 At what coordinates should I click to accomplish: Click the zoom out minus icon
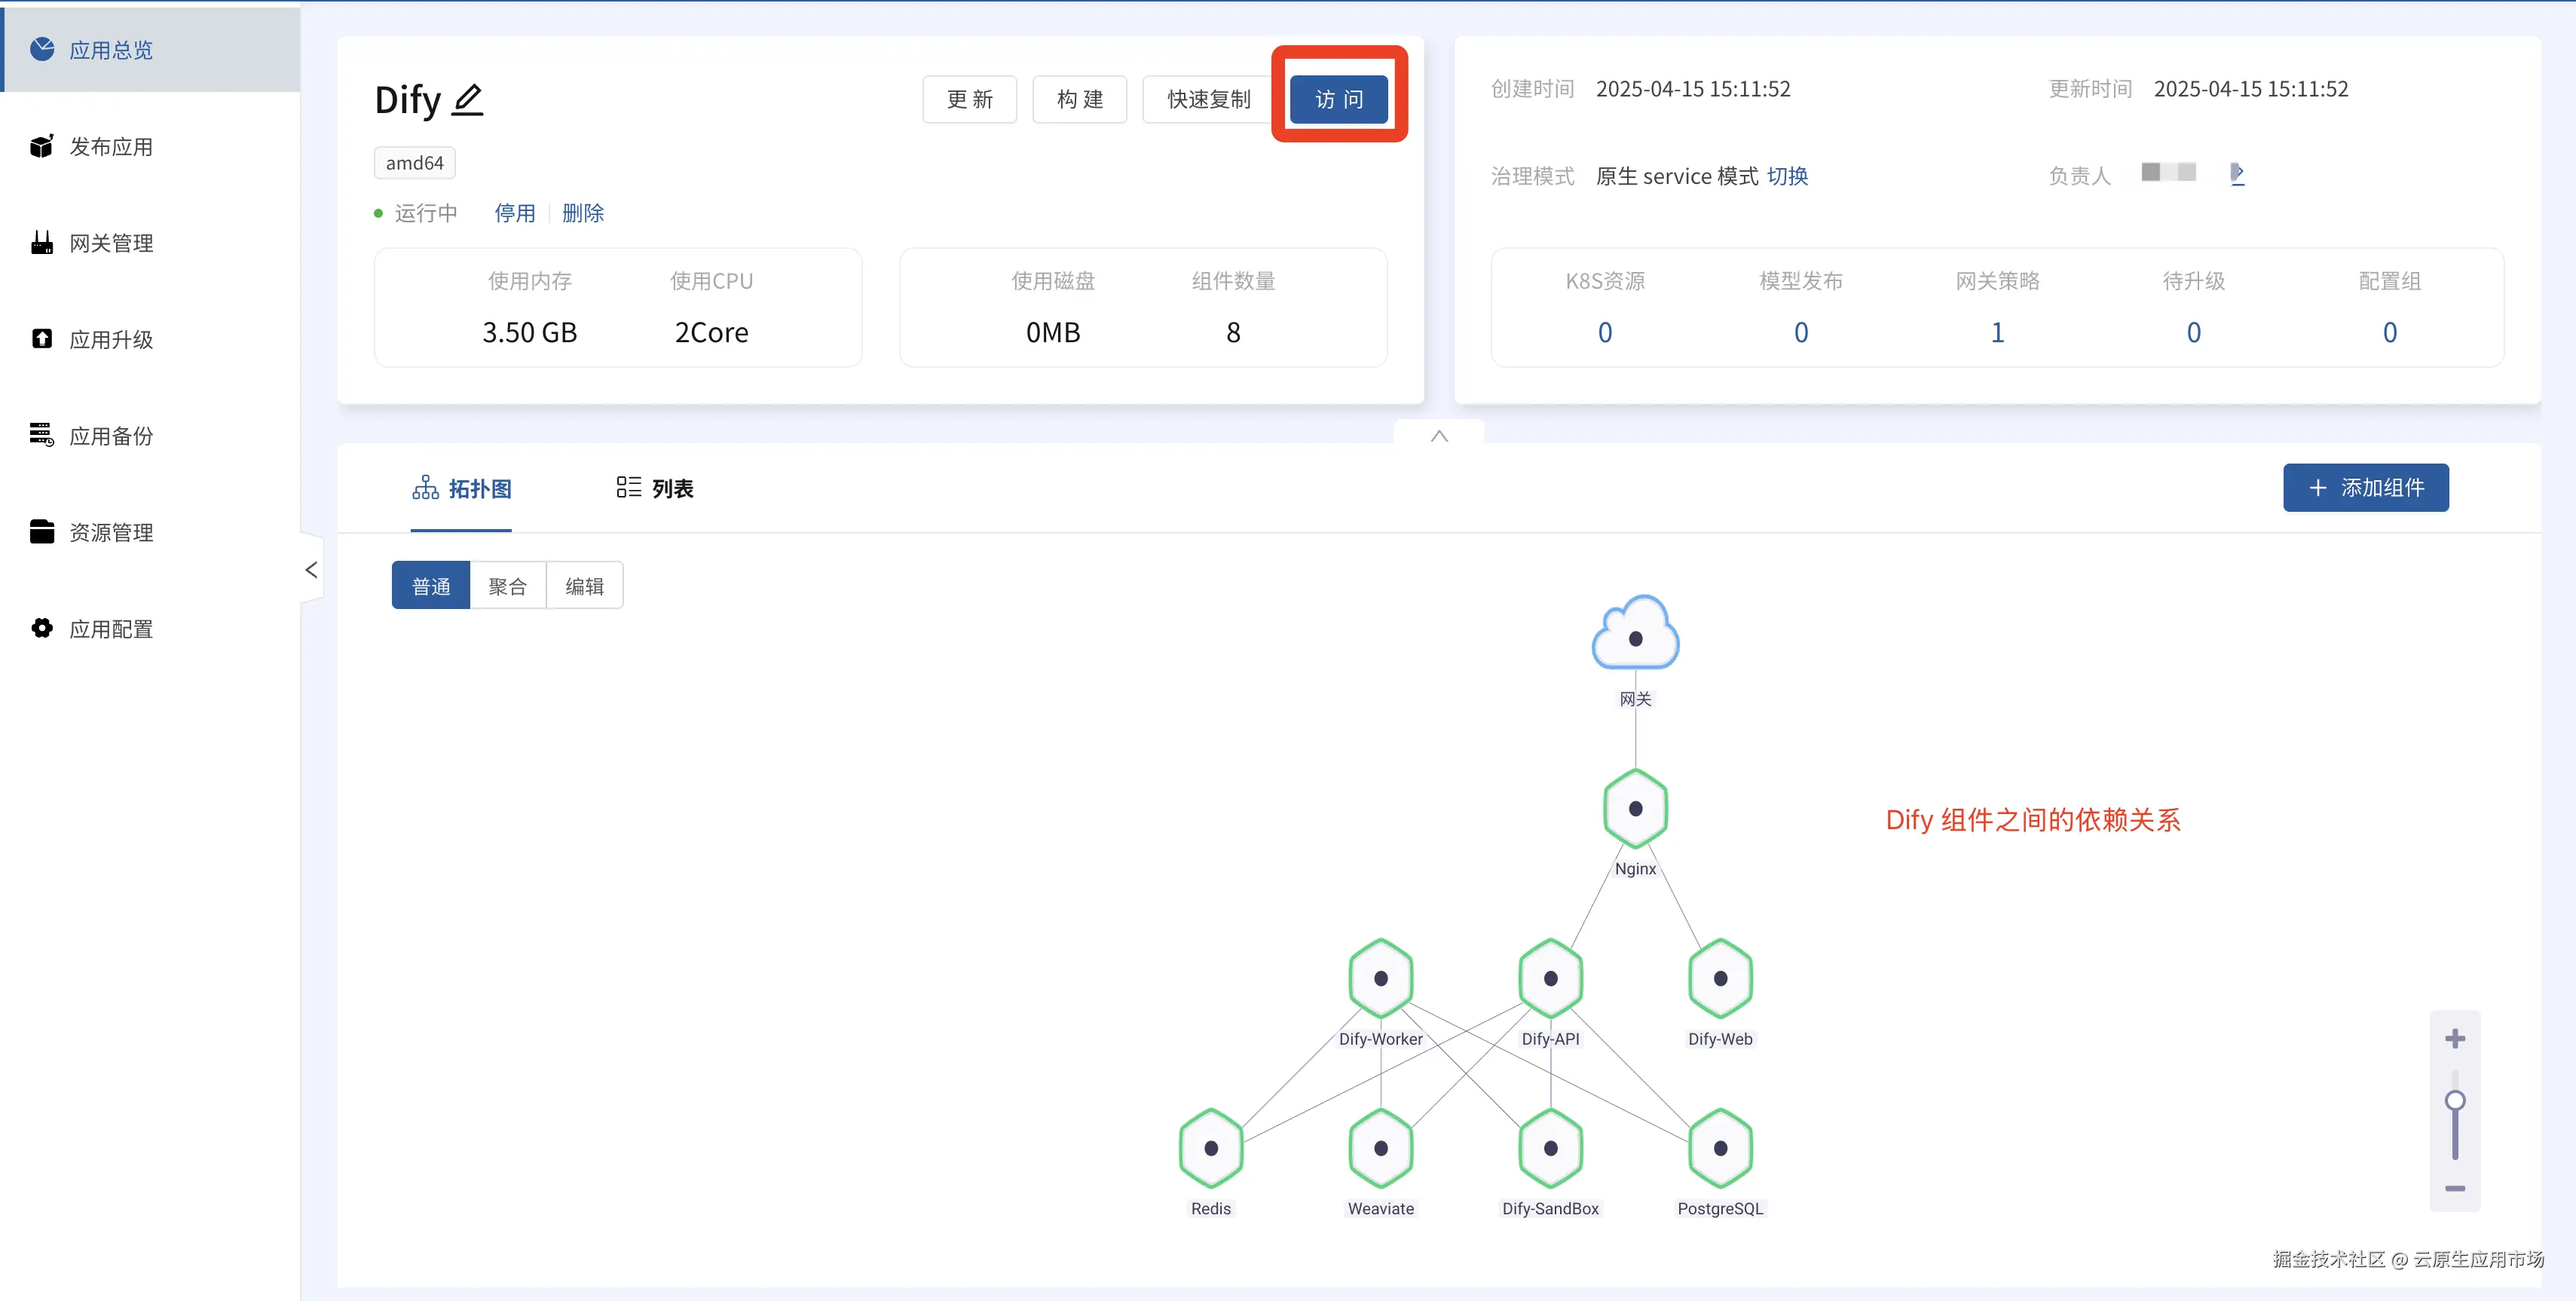coord(2454,1188)
